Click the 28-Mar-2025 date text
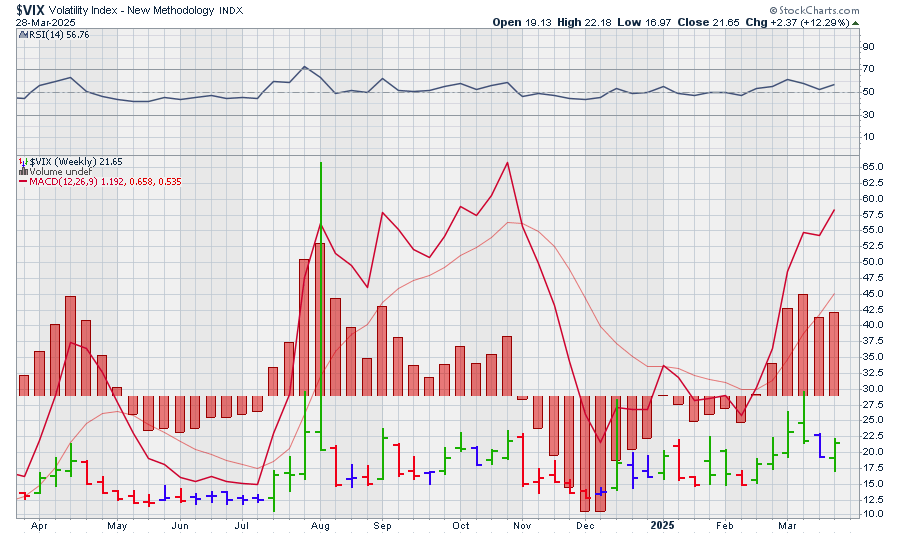Screen dimensions: 900x534 46,21
